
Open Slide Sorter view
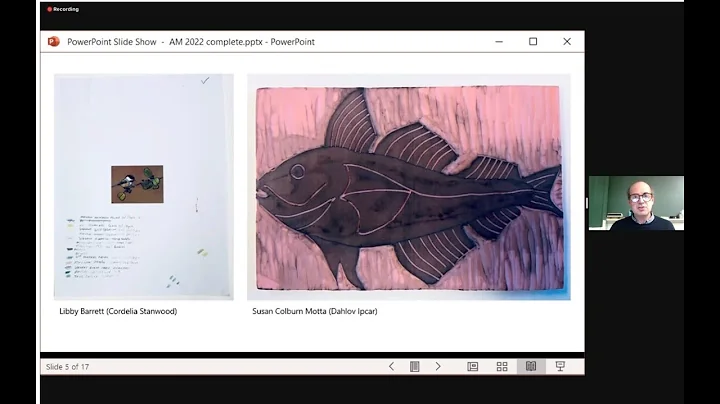pos(502,366)
